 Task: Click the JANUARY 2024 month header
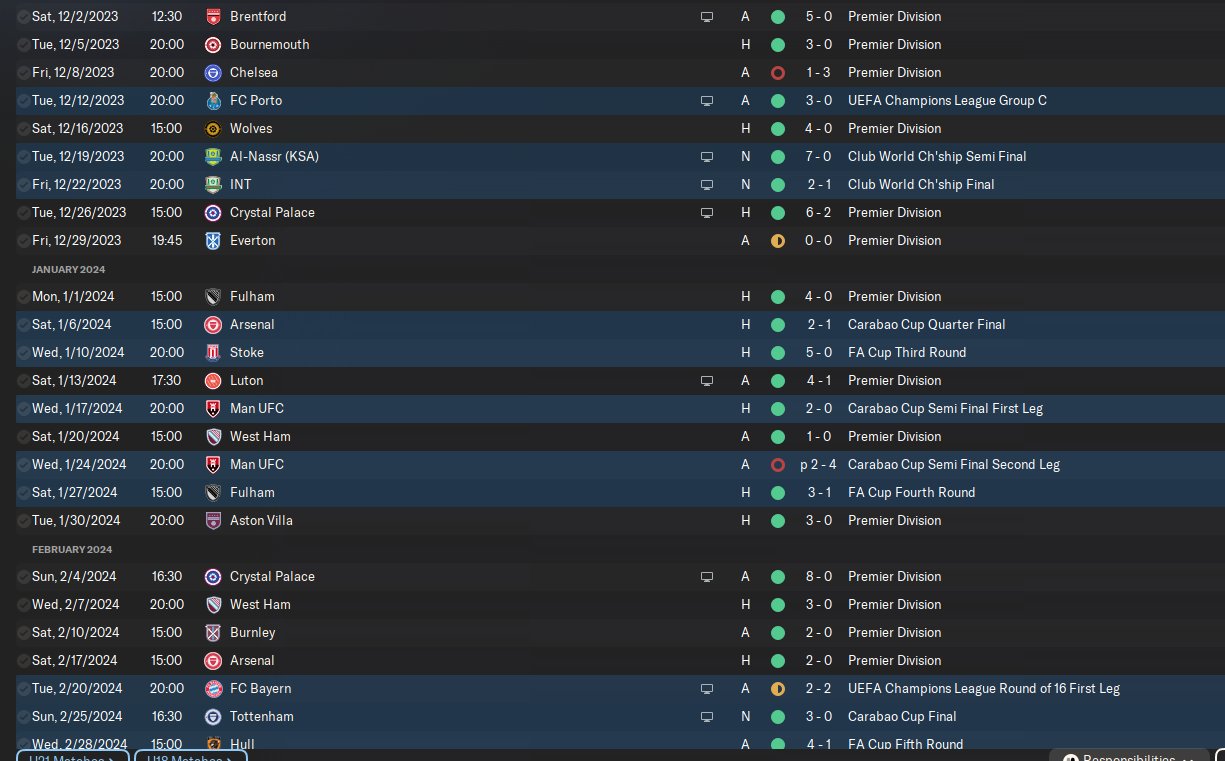pyautogui.click(x=68, y=269)
